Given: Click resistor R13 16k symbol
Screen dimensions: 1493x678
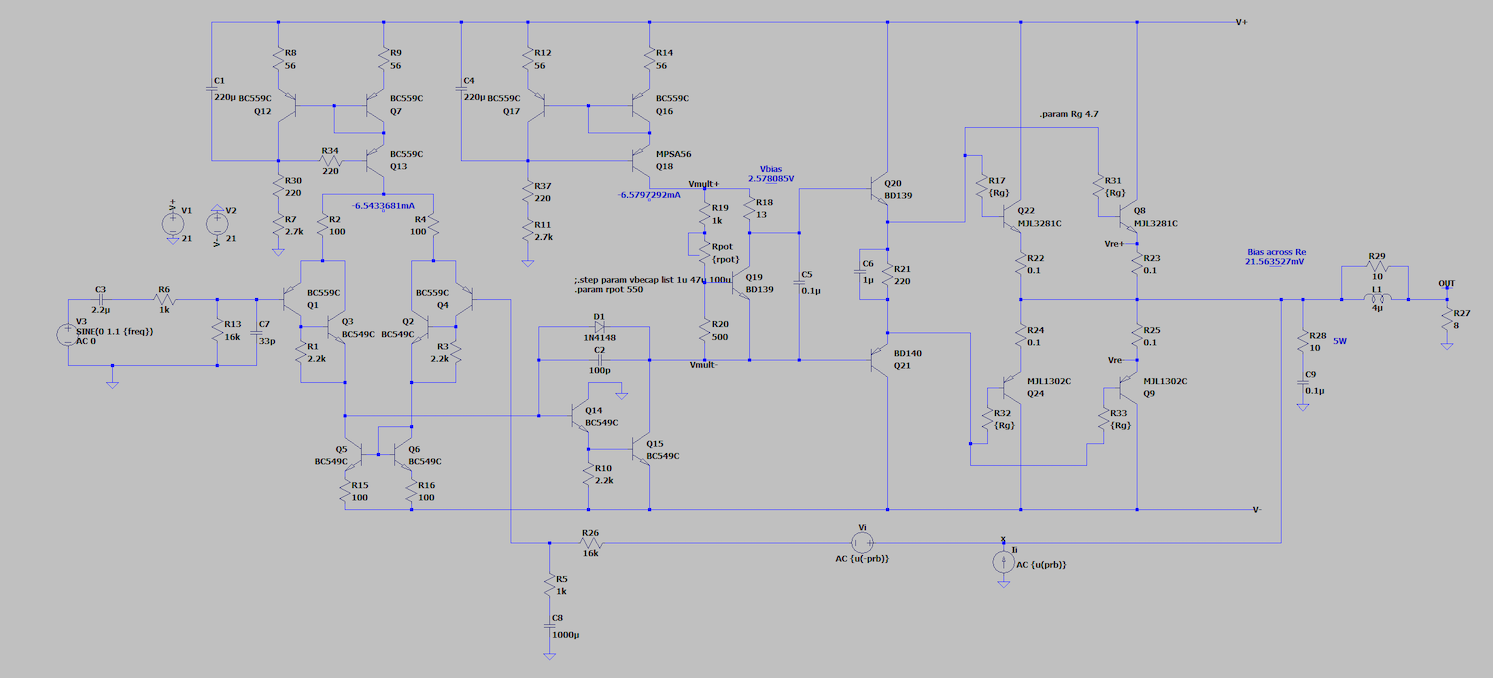Looking at the screenshot, I should click(217, 331).
